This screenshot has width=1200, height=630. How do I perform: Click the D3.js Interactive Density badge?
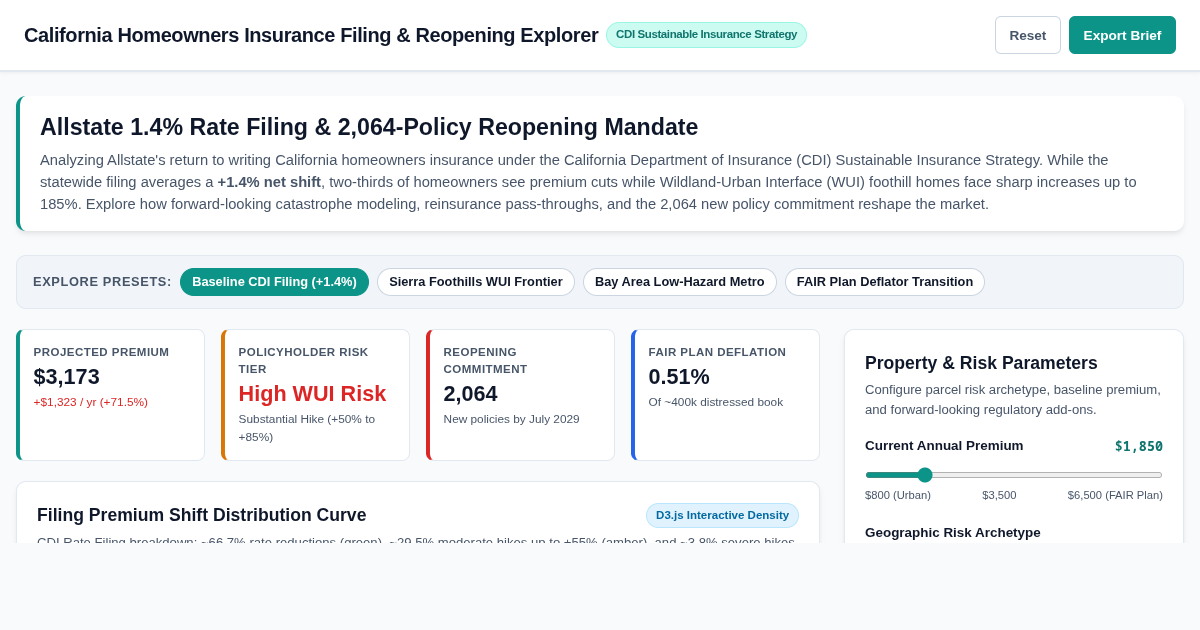(x=722, y=515)
